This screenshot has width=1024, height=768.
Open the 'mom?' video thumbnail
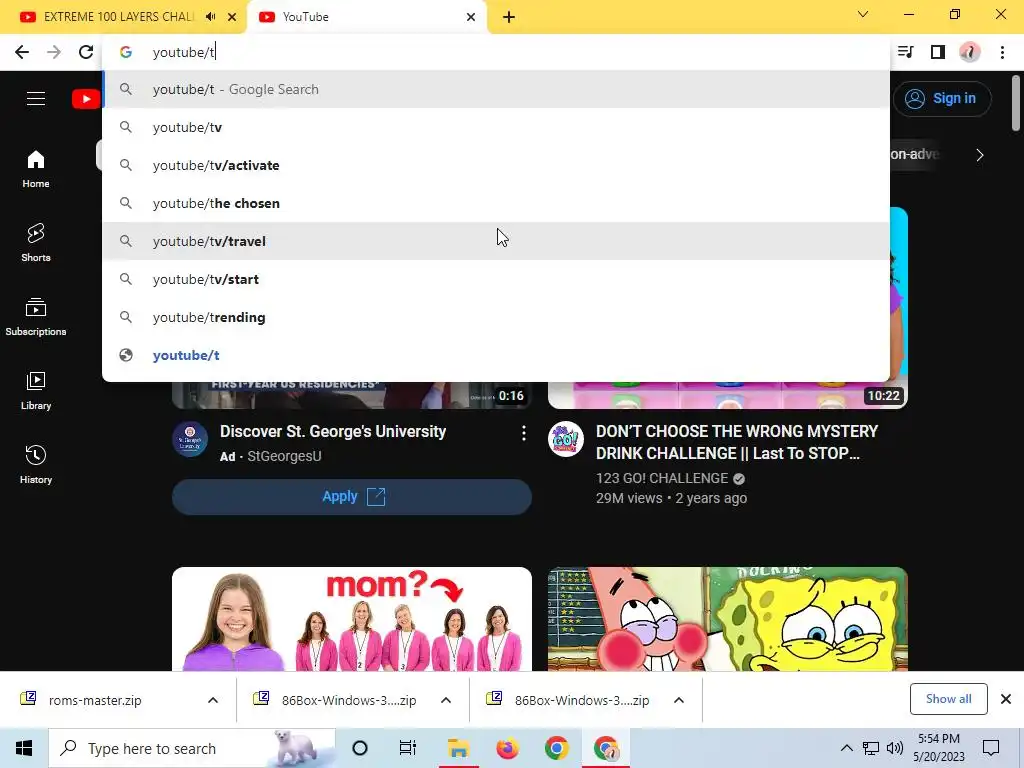coord(352,619)
